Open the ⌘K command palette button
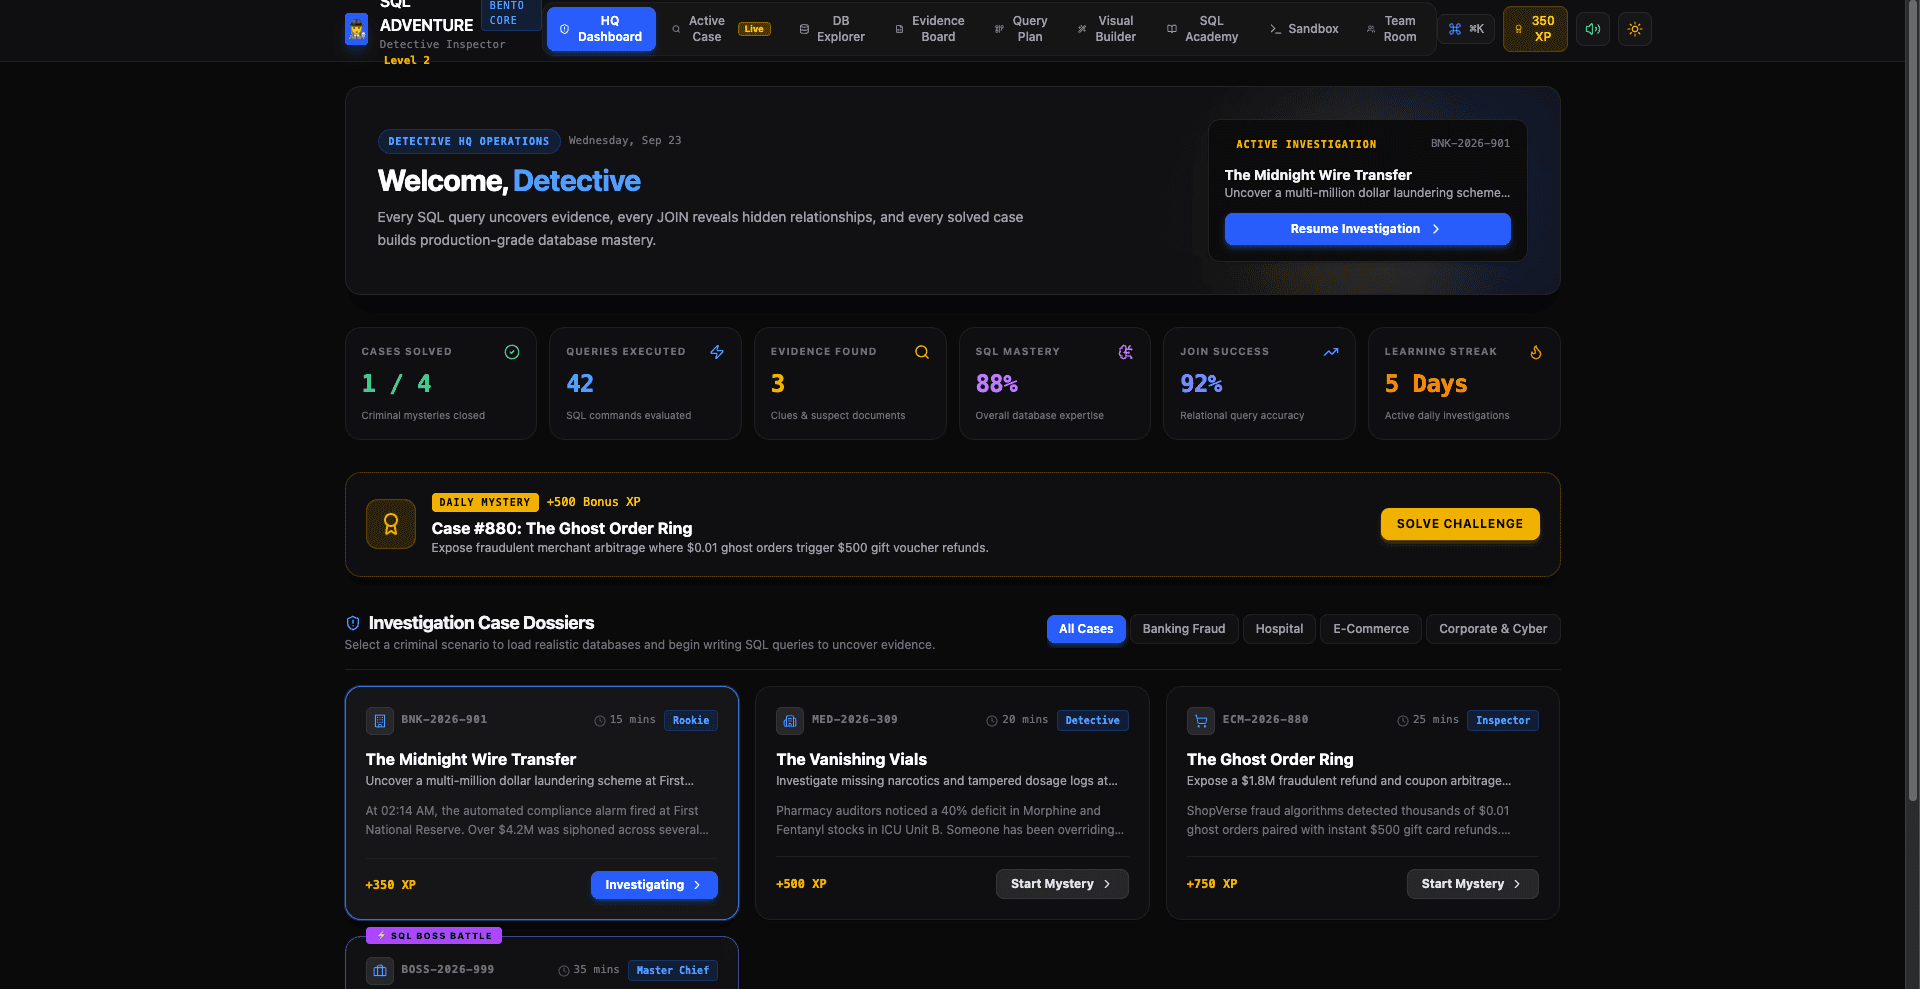Screen dimensions: 1920x989 tap(1466, 29)
